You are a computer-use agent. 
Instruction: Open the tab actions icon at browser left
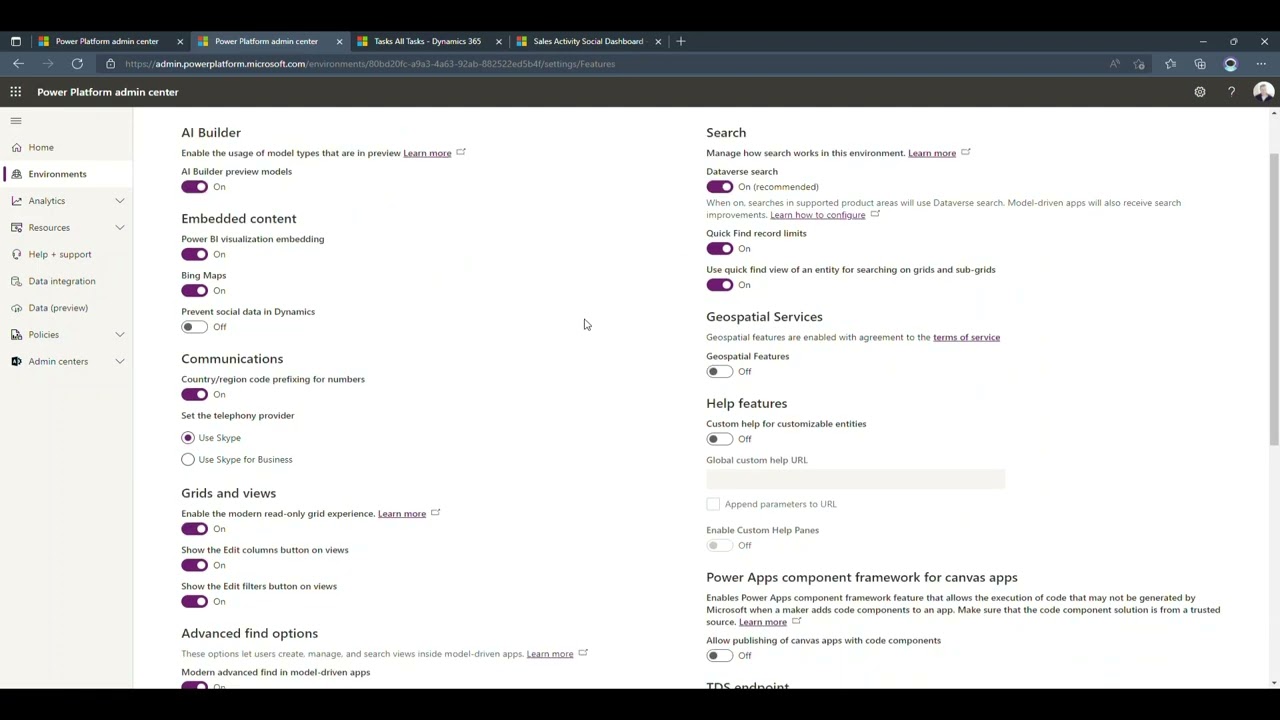pyautogui.click(x=16, y=41)
